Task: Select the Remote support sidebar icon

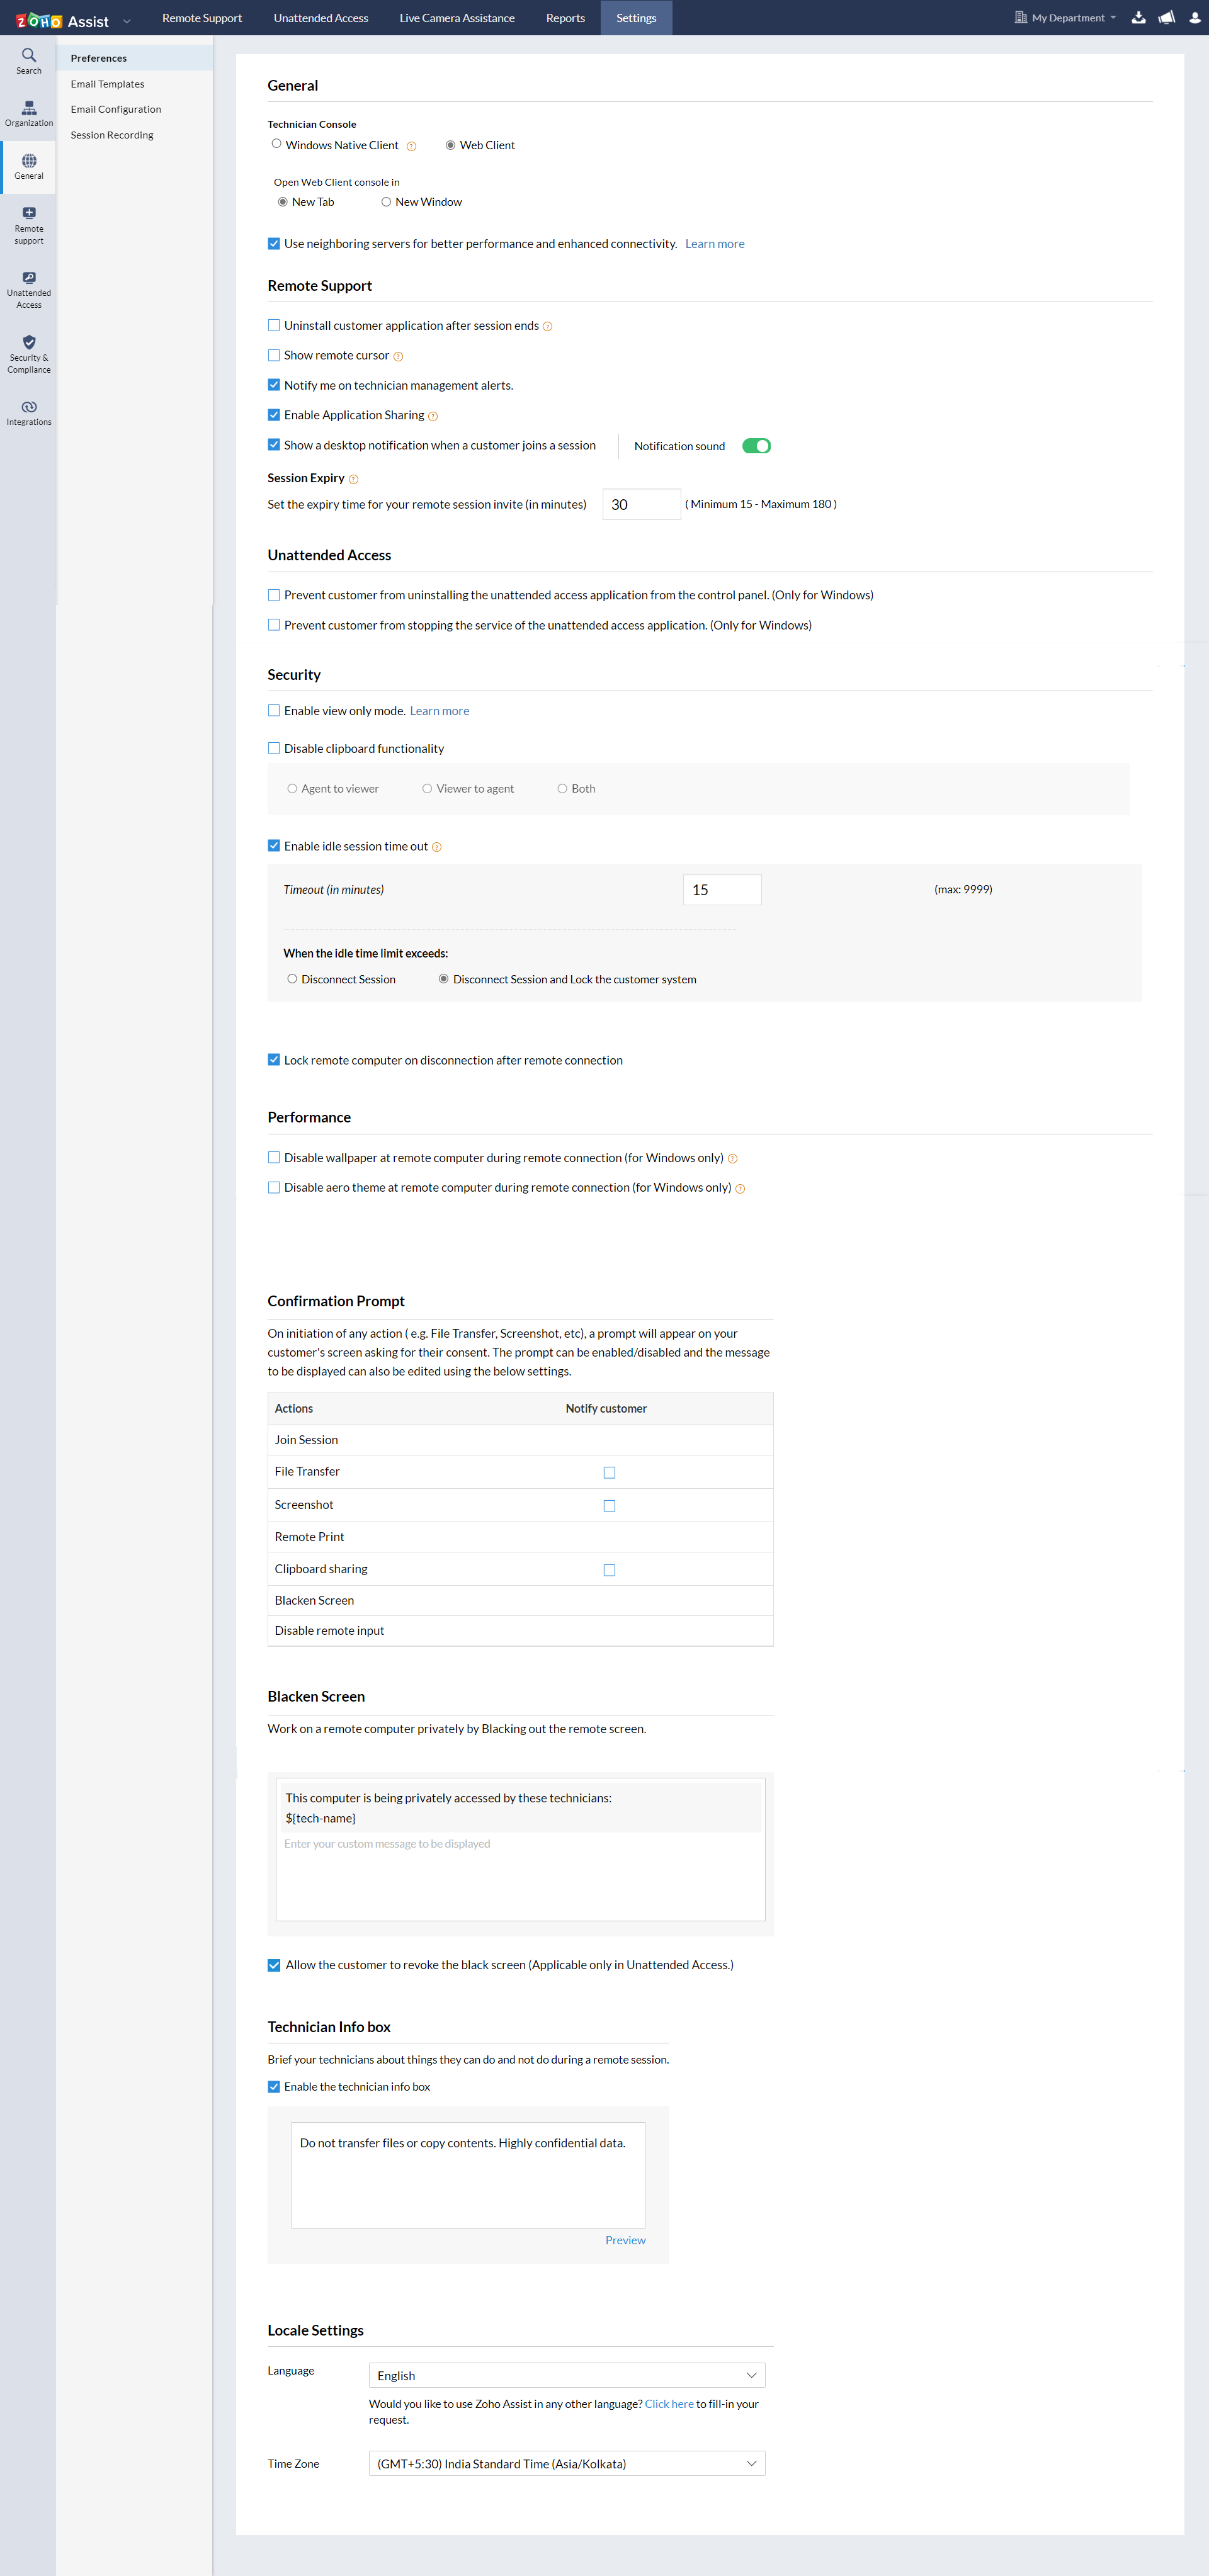Action: 28,225
